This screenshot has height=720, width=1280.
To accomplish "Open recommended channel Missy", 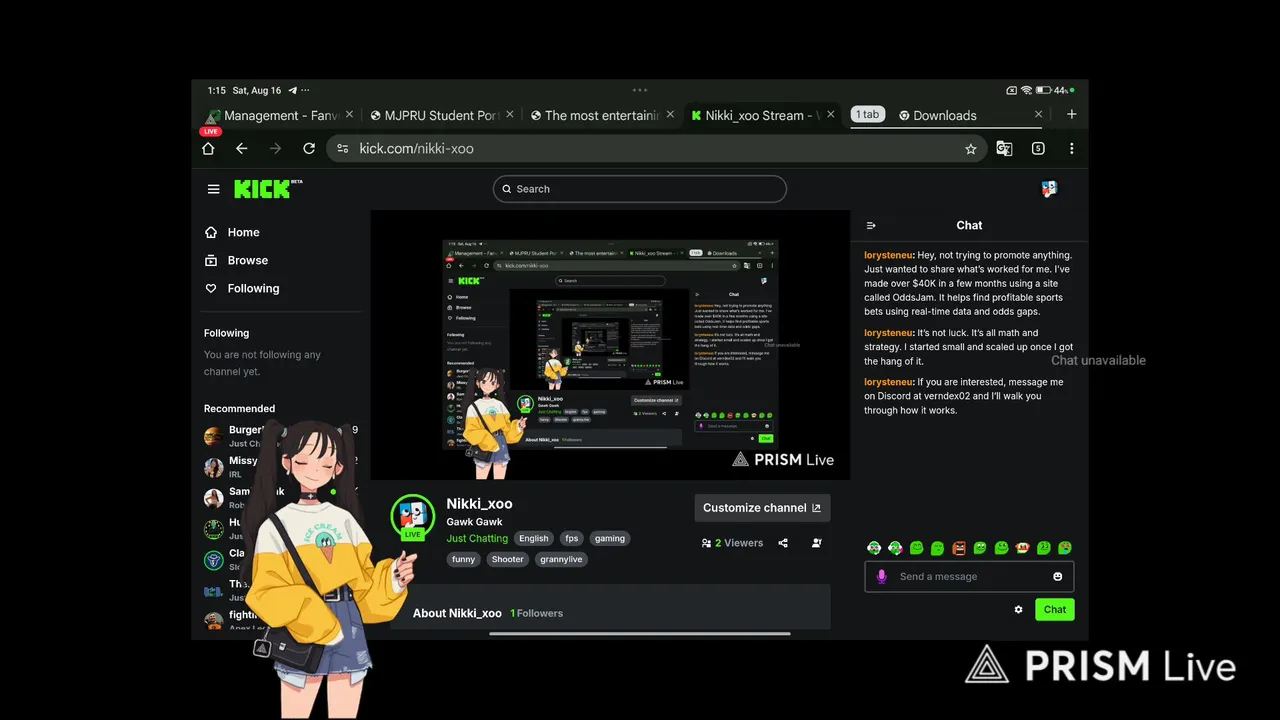I will [233, 467].
